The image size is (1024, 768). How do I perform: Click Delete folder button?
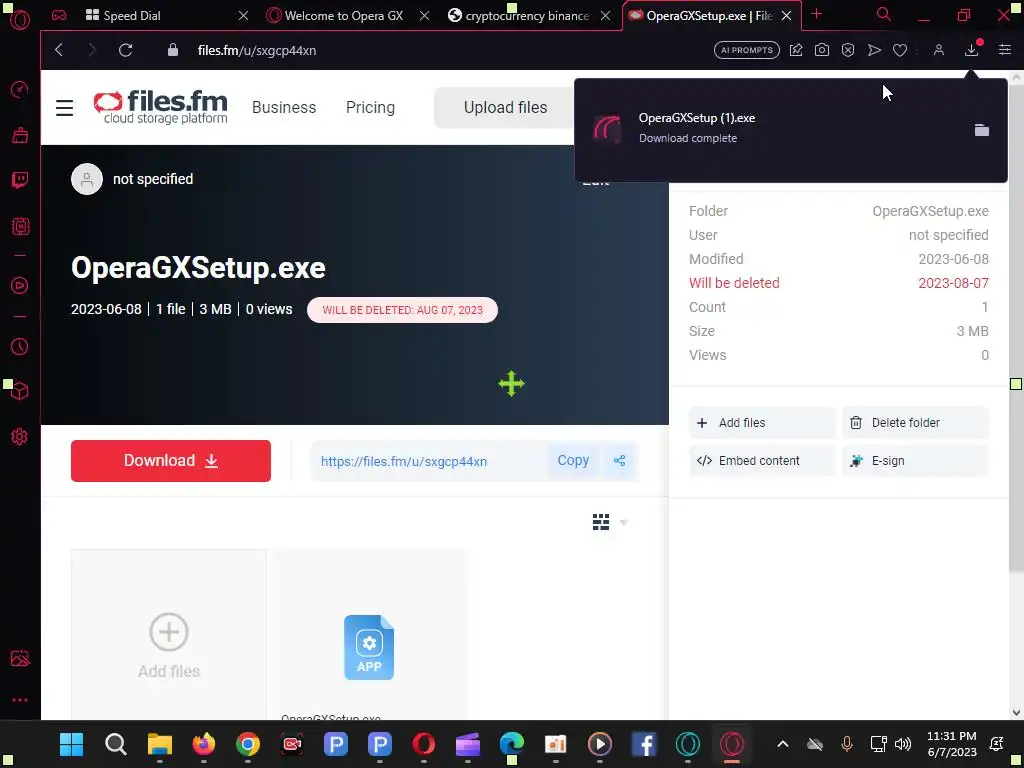[x=915, y=423]
